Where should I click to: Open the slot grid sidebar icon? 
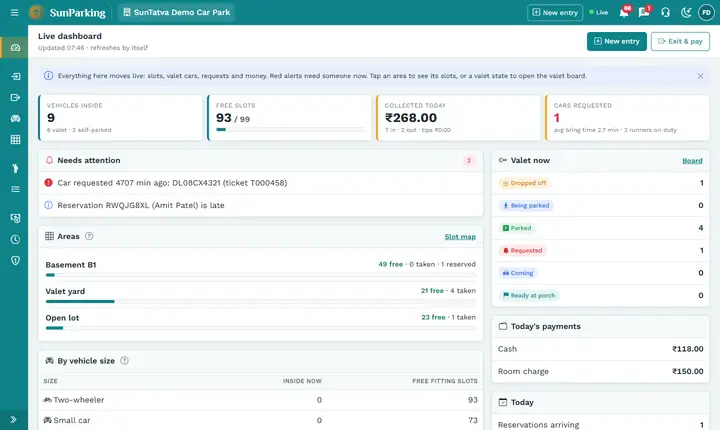(15, 140)
